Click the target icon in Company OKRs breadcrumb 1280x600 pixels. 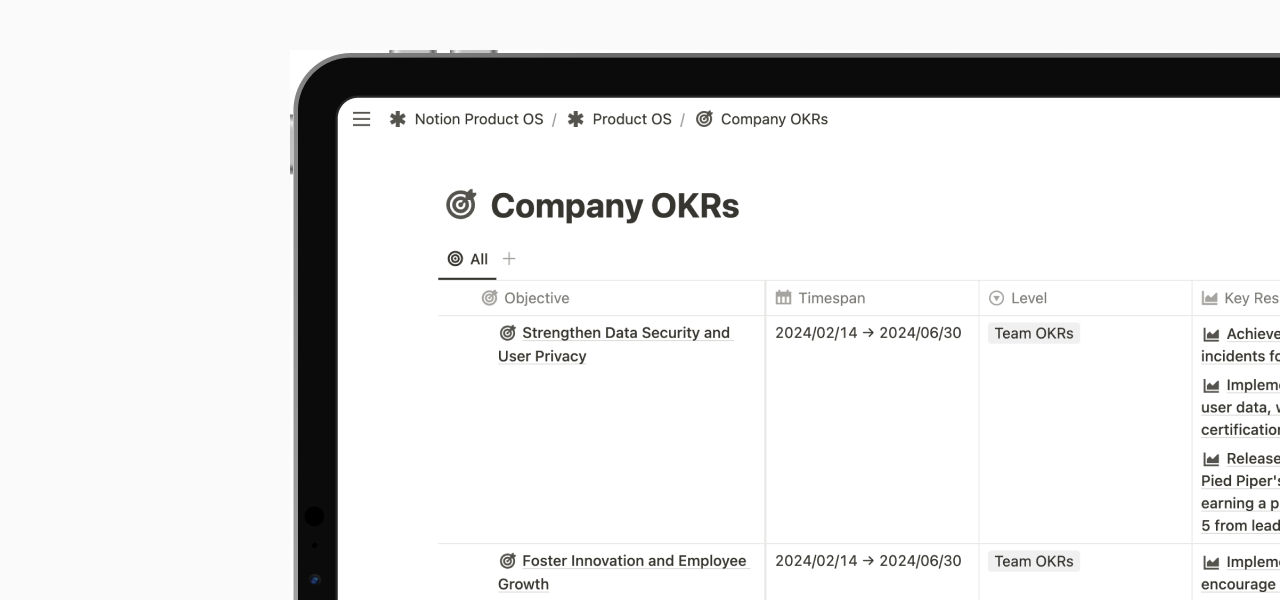tap(703, 119)
